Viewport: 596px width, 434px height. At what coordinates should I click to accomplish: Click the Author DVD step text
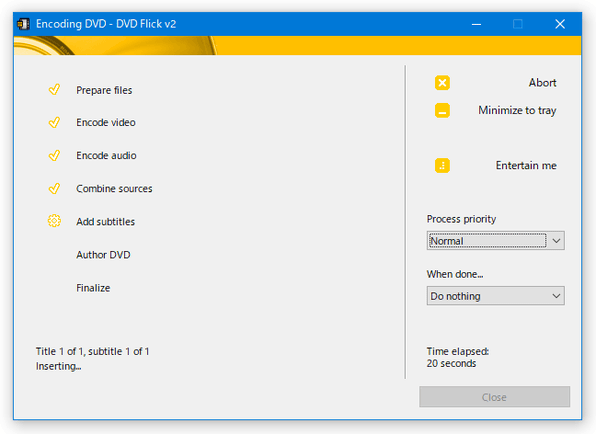[x=103, y=255]
